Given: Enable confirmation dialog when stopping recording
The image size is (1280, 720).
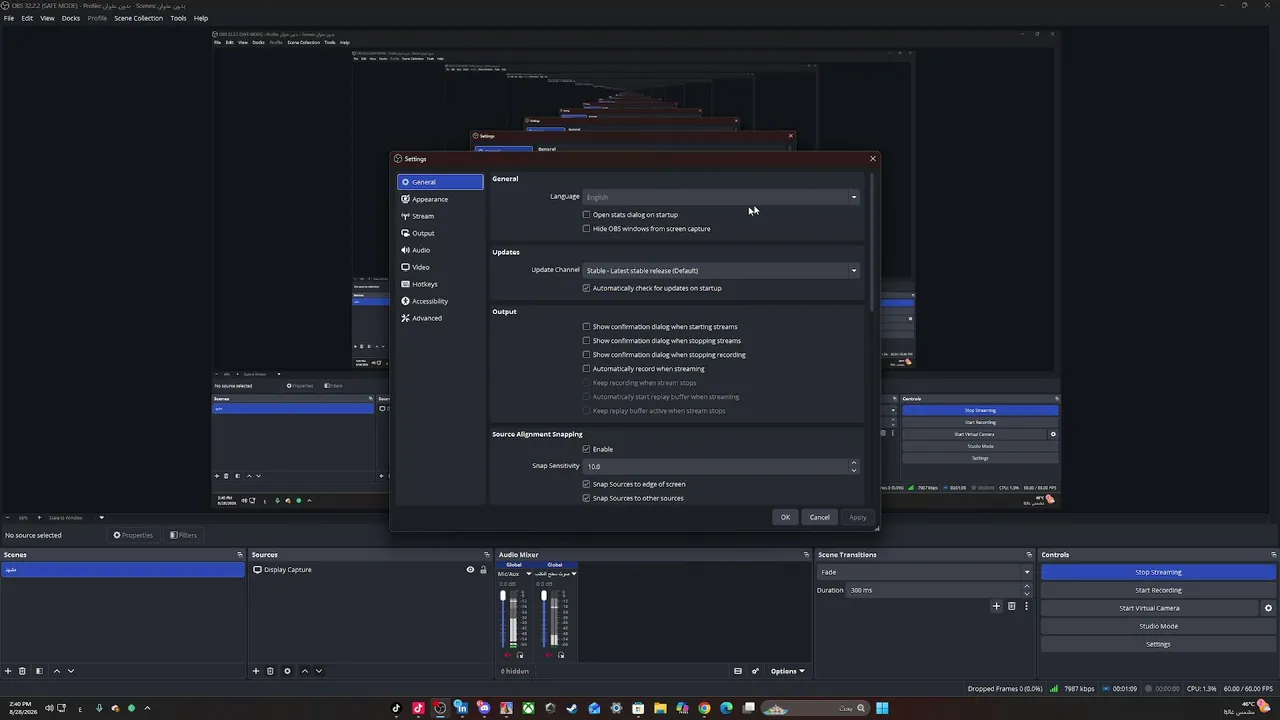Looking at the screenshot, I should click(587, 355).
